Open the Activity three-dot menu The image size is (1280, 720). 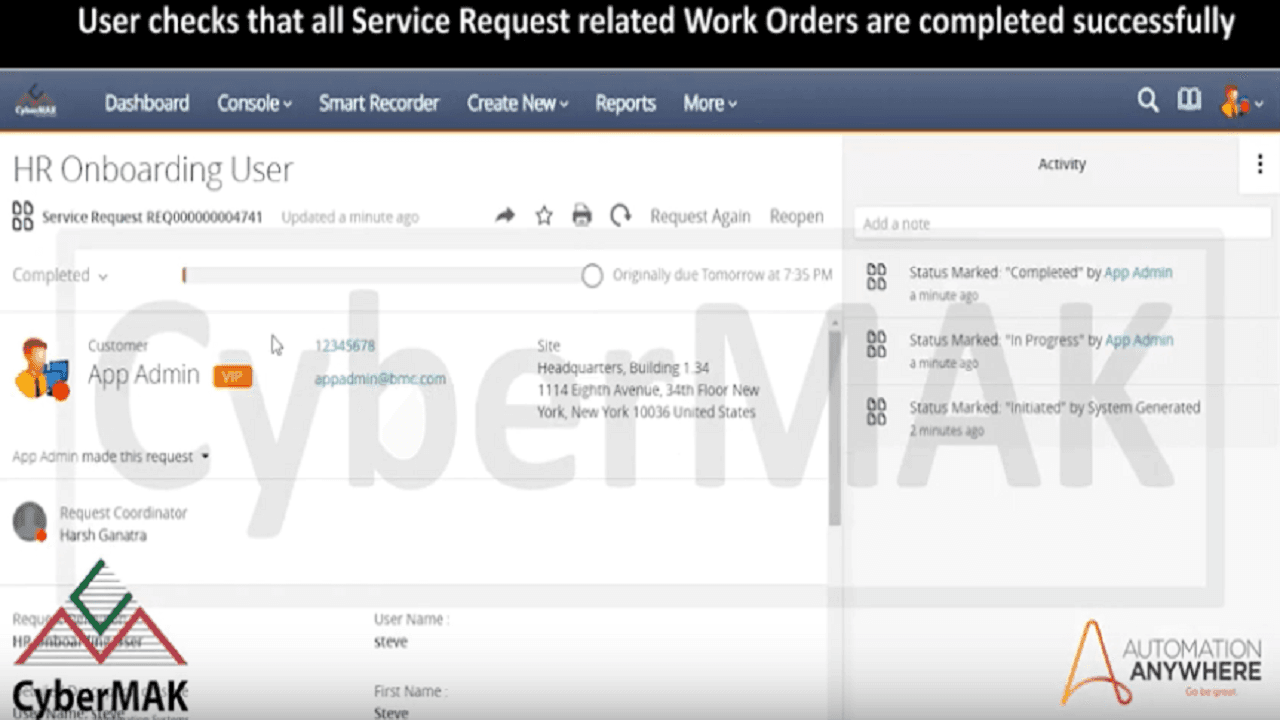[x=1260, y=164]
